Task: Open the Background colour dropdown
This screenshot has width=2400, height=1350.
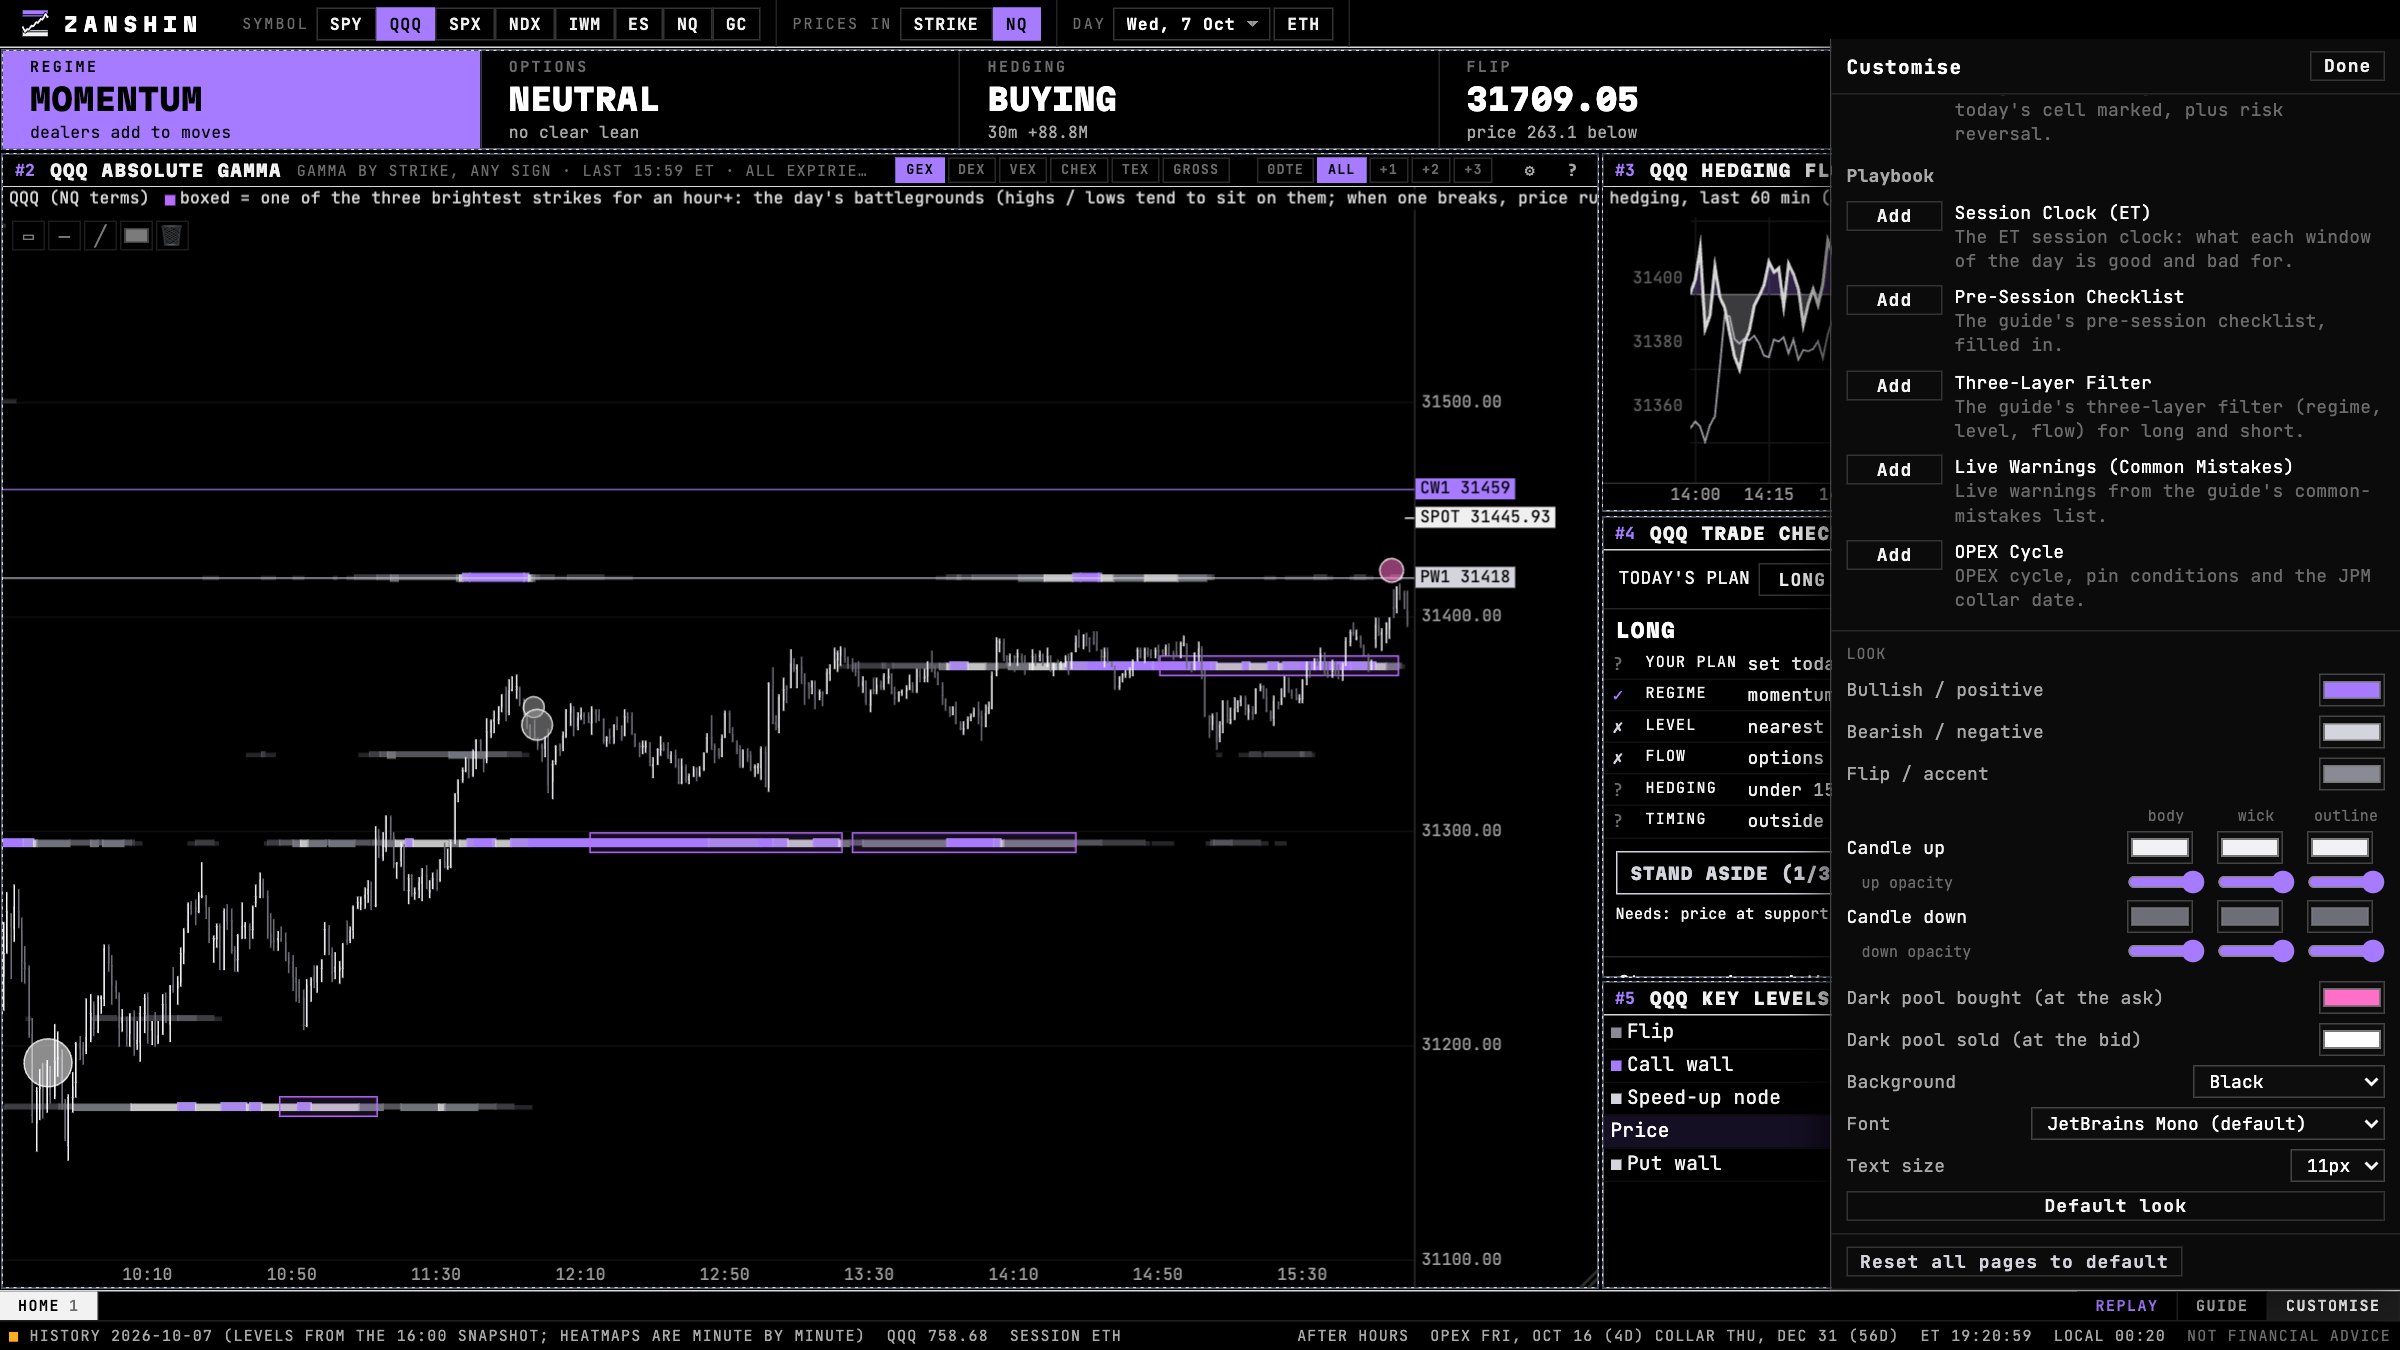Action: point(2288,1082)
